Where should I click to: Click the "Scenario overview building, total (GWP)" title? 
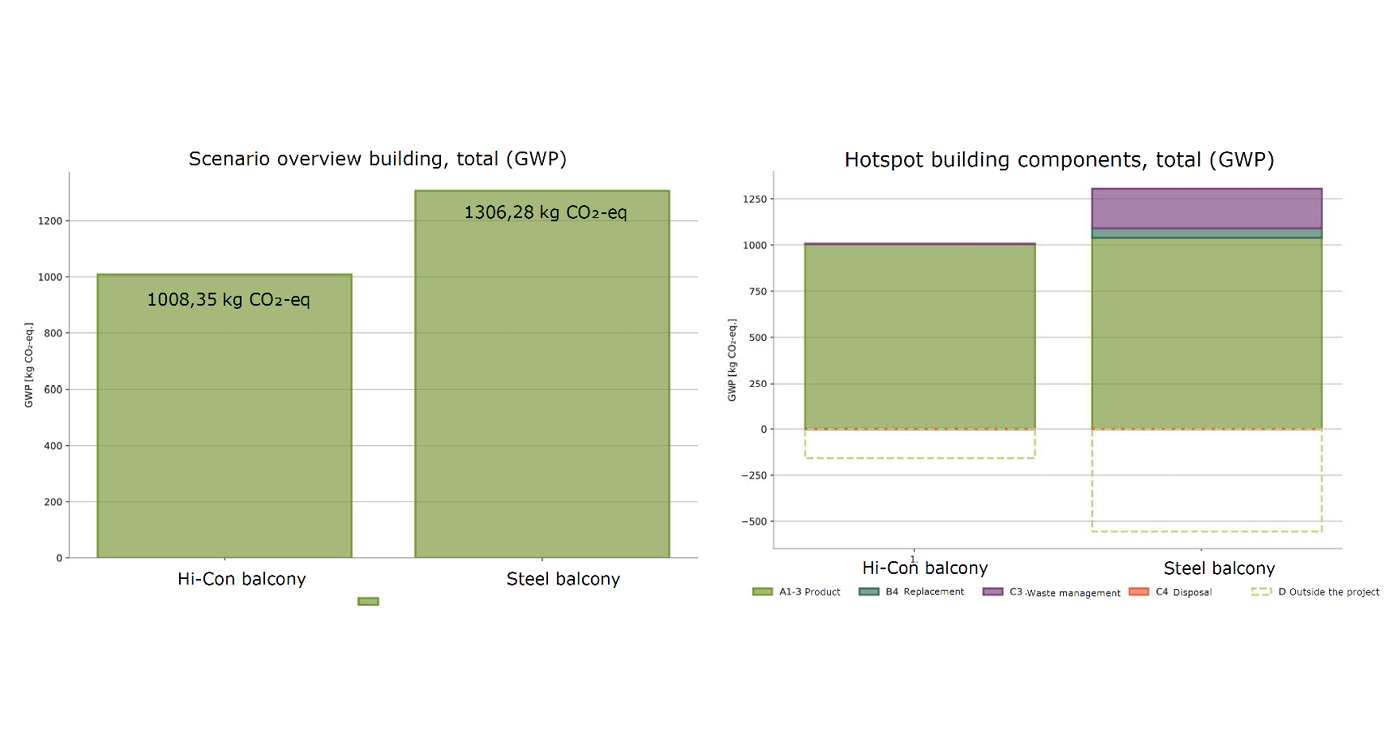click(384, 159)
